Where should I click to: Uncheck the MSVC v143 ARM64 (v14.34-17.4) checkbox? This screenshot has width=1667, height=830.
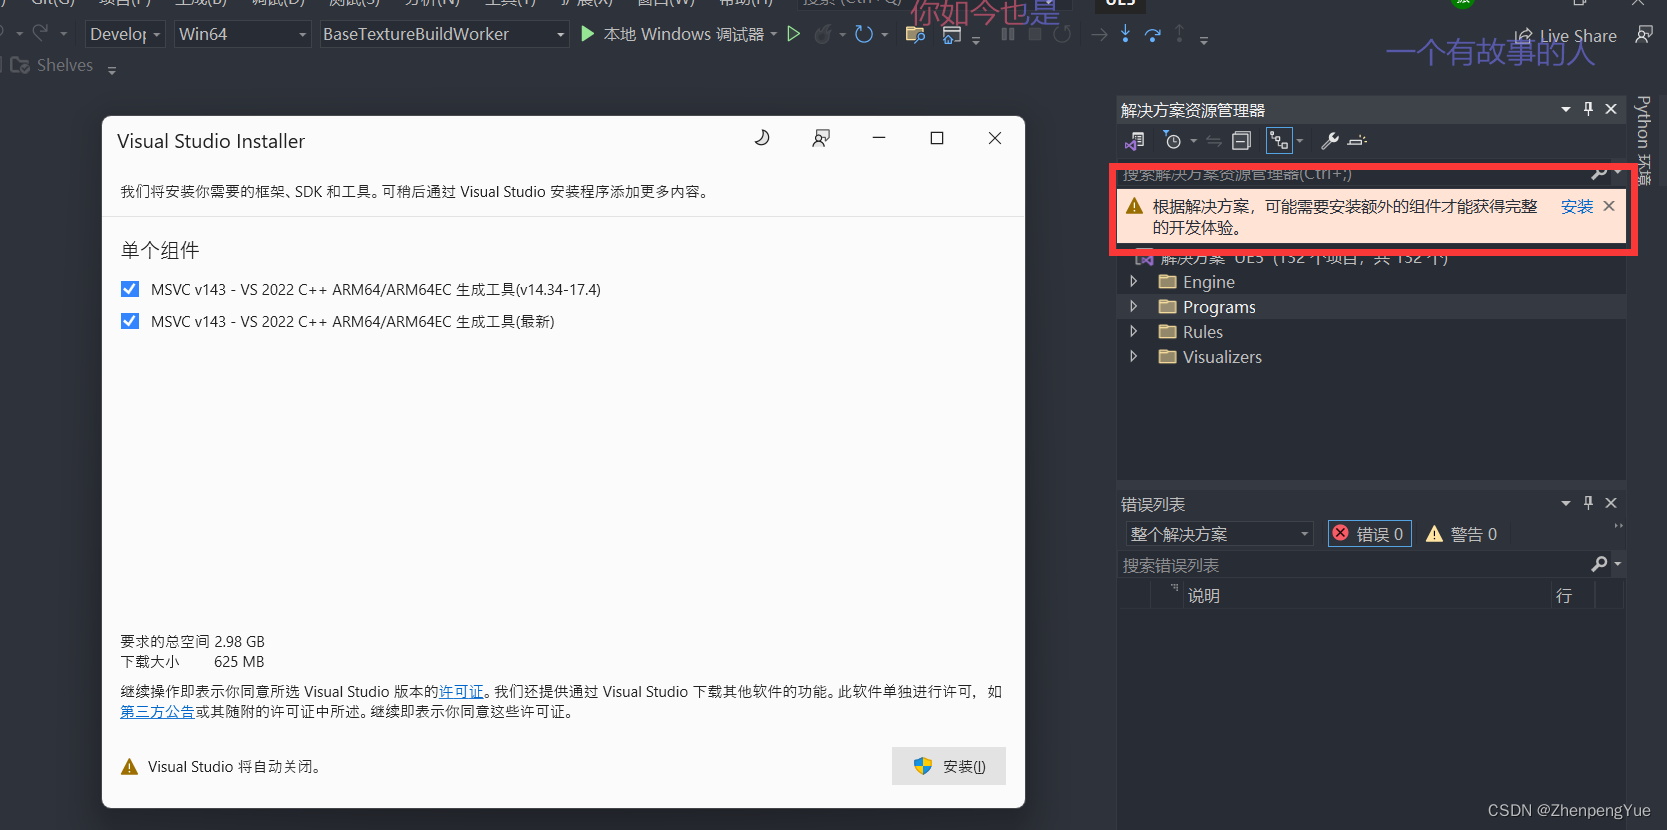pyautogui.click(x=130, y=289)
